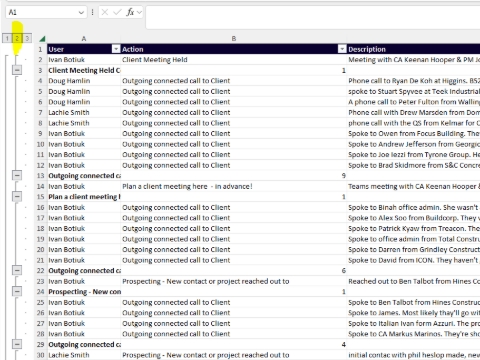480x360 pixels.
Task: Click the Description header cell
Action: point(414,49)
